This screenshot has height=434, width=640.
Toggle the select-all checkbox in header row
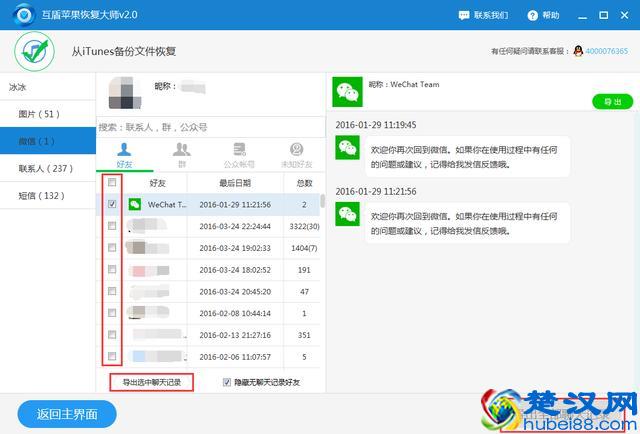point(112,183)
